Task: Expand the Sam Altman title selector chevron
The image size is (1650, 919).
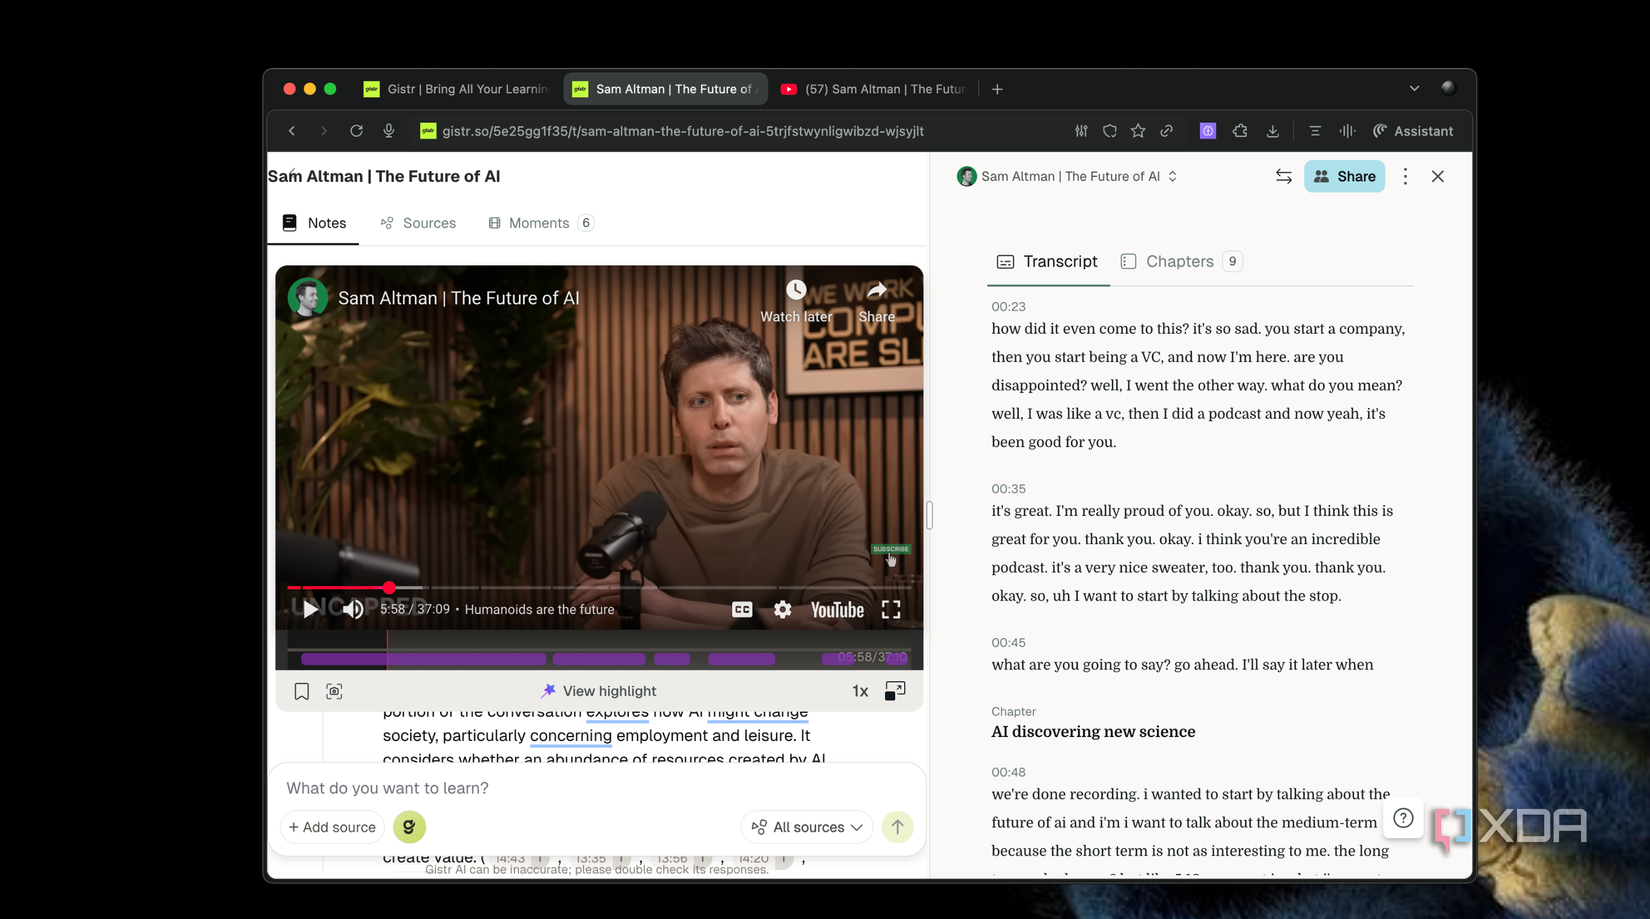Action: click(1172, 176)
